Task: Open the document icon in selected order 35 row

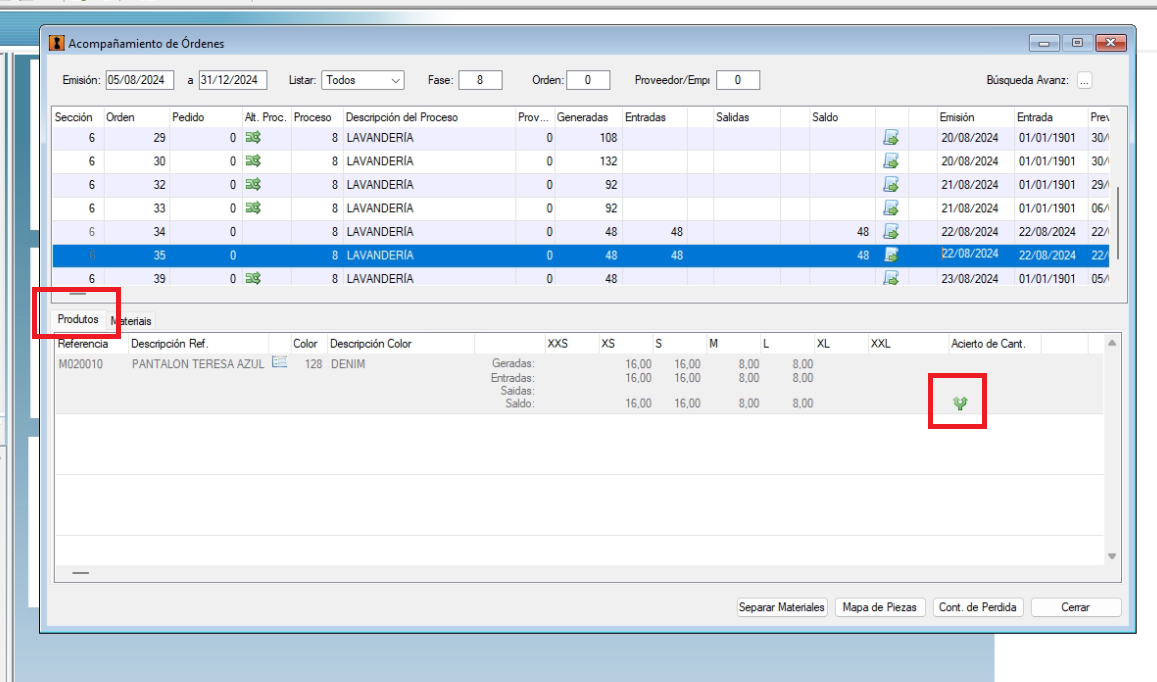Action: (891, 255)
